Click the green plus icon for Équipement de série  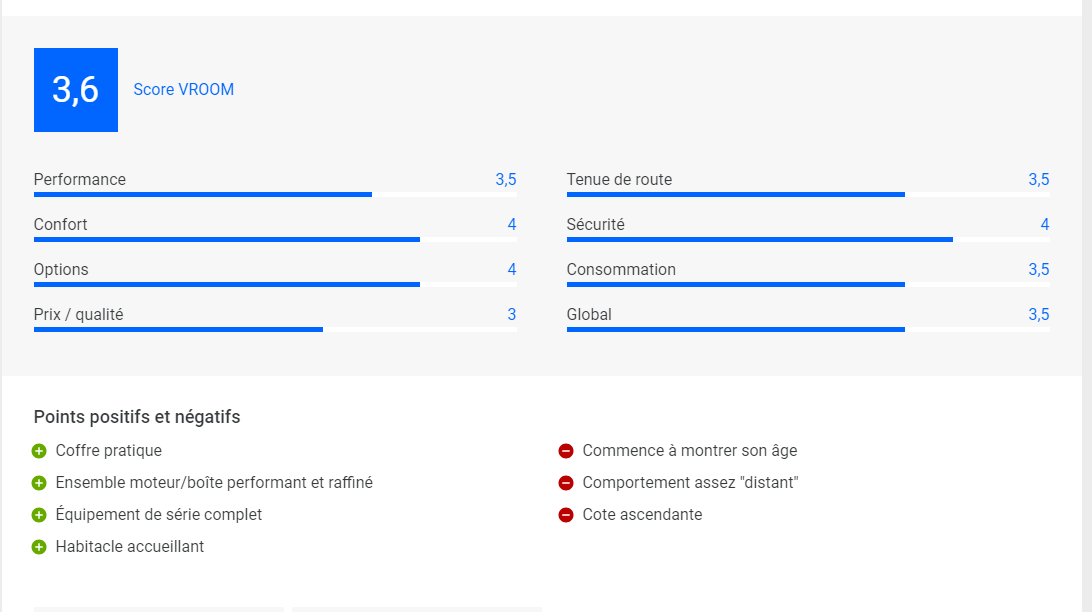pyautogui.click(x=39, y=515)
